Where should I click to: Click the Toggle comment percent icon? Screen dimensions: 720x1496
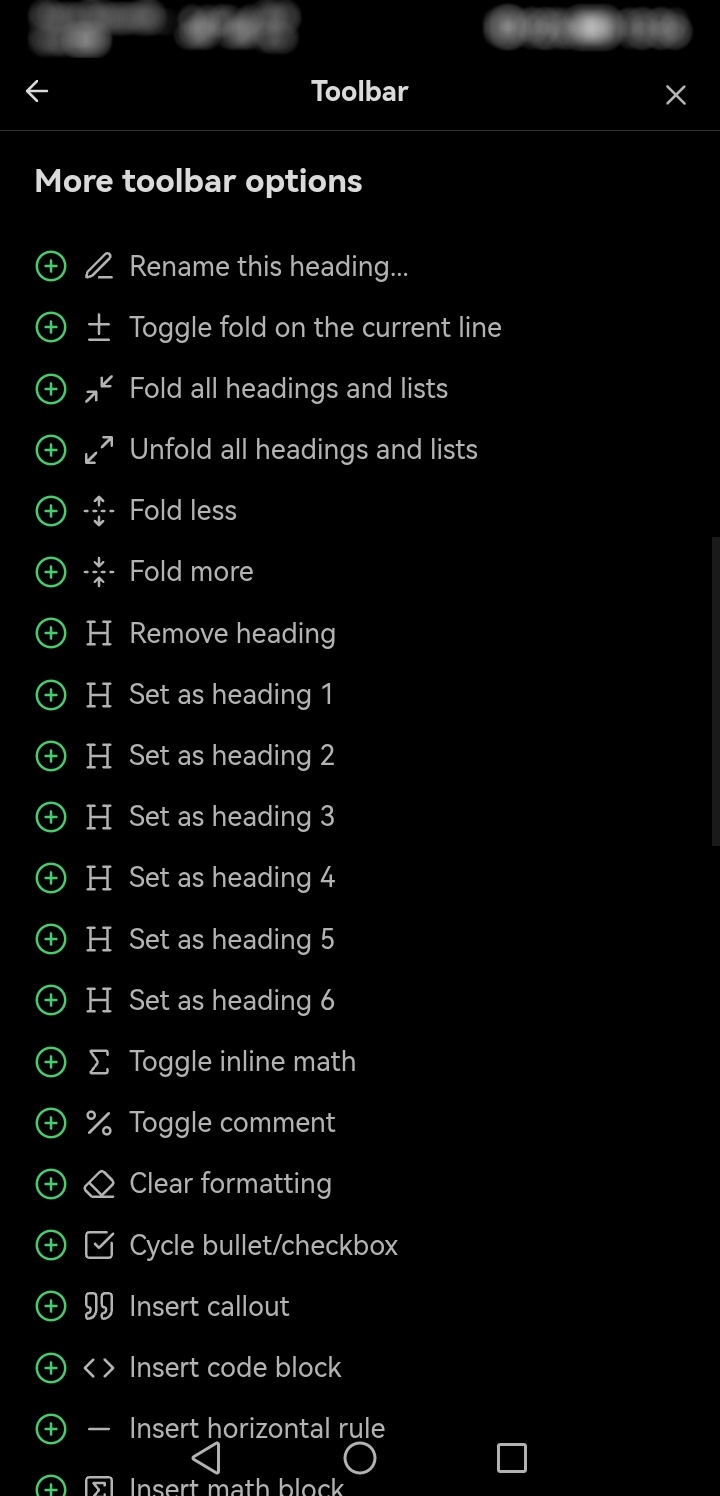coord(98,1122)
